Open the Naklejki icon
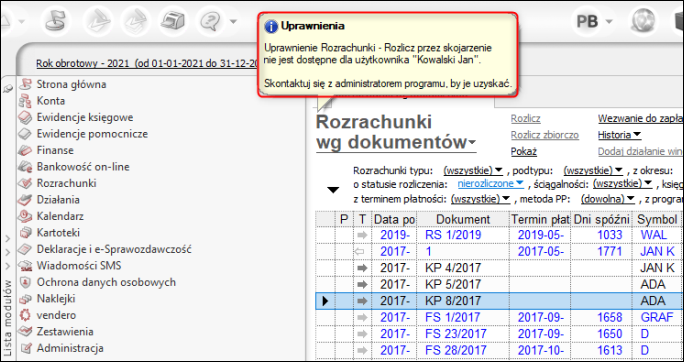684x362 pixels. click(x=25, y=299)
